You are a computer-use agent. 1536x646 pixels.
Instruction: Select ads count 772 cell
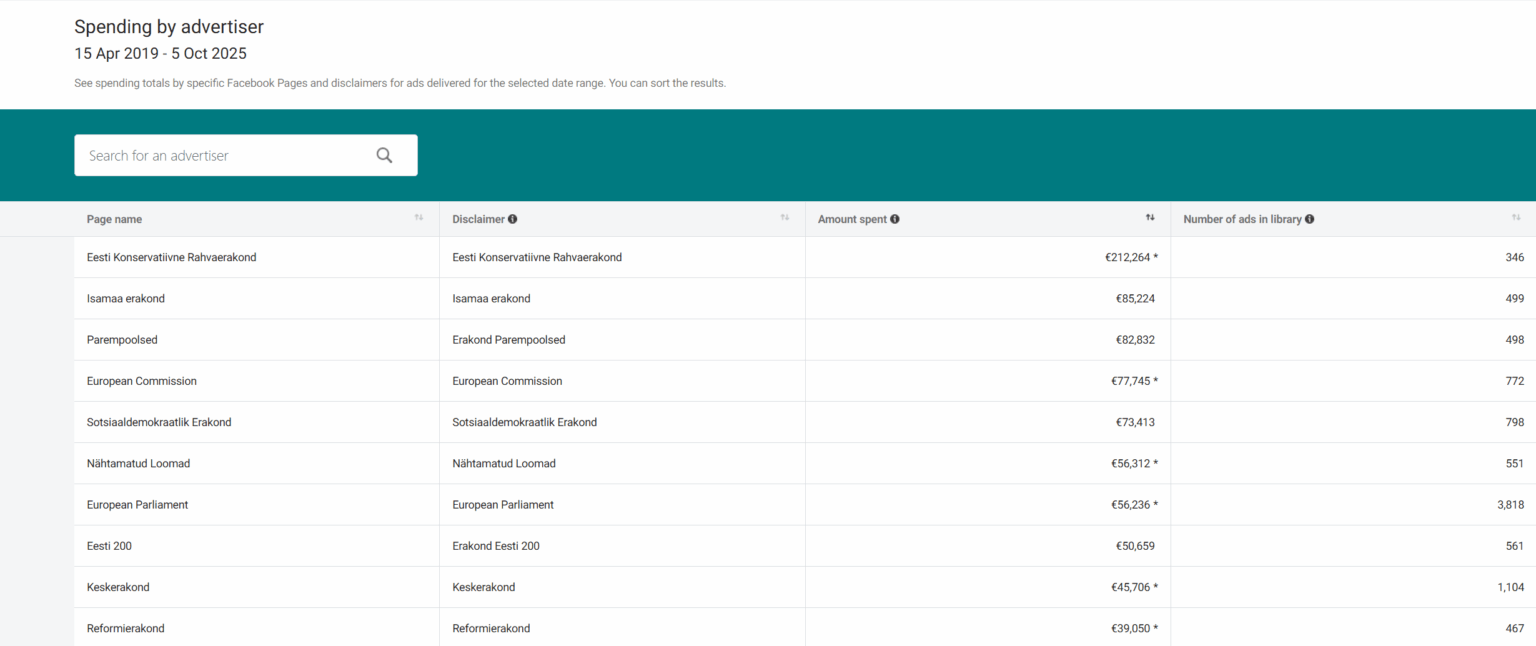pos(1353,381)
